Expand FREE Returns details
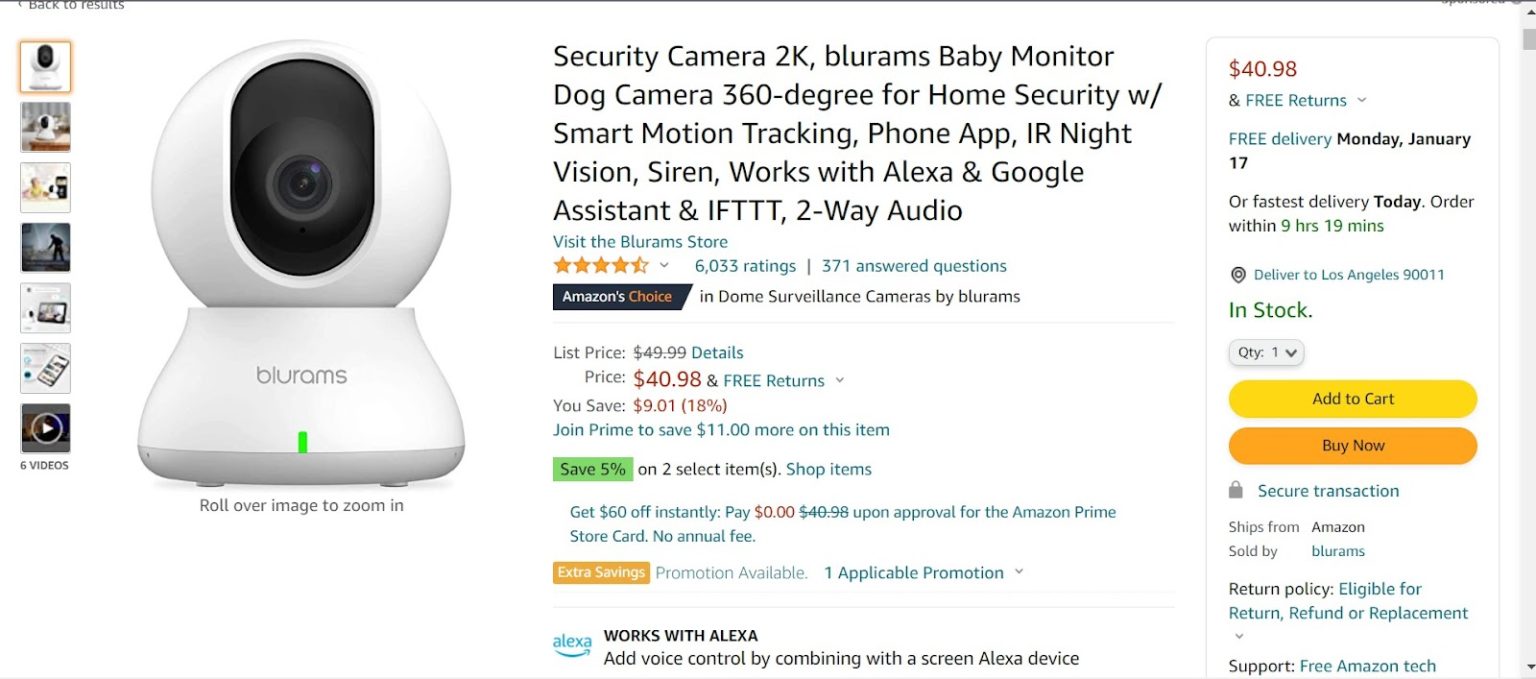The image size is (1536, 679). [1362, 100]
